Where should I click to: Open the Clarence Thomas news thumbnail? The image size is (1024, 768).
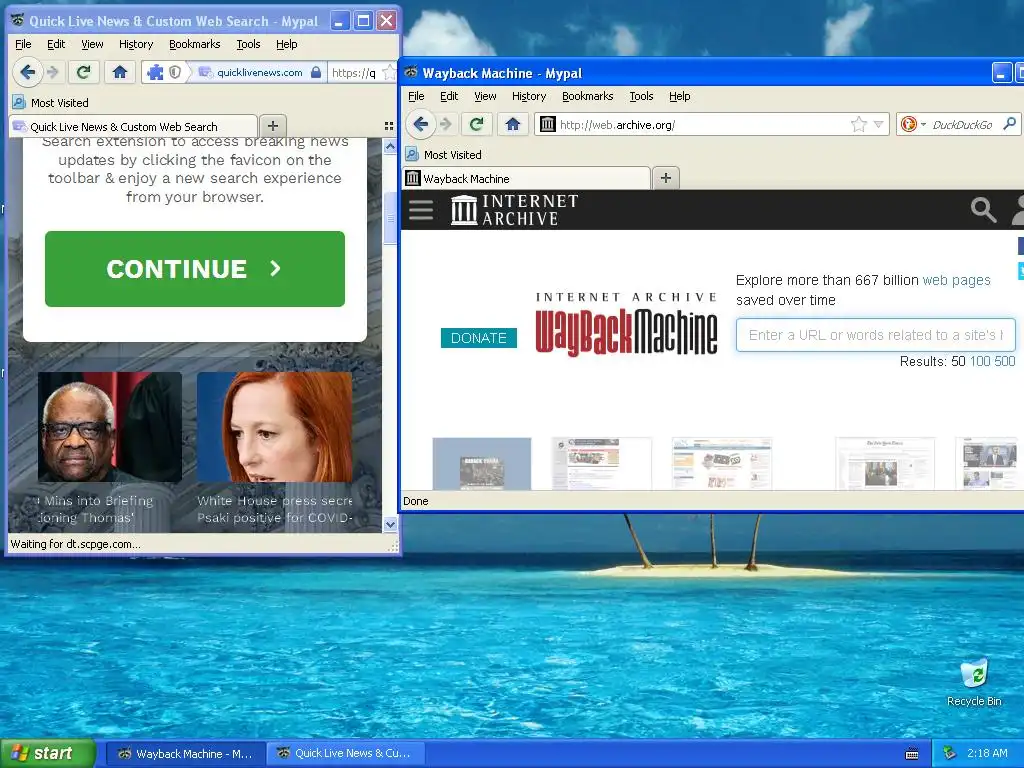(110, 427)
